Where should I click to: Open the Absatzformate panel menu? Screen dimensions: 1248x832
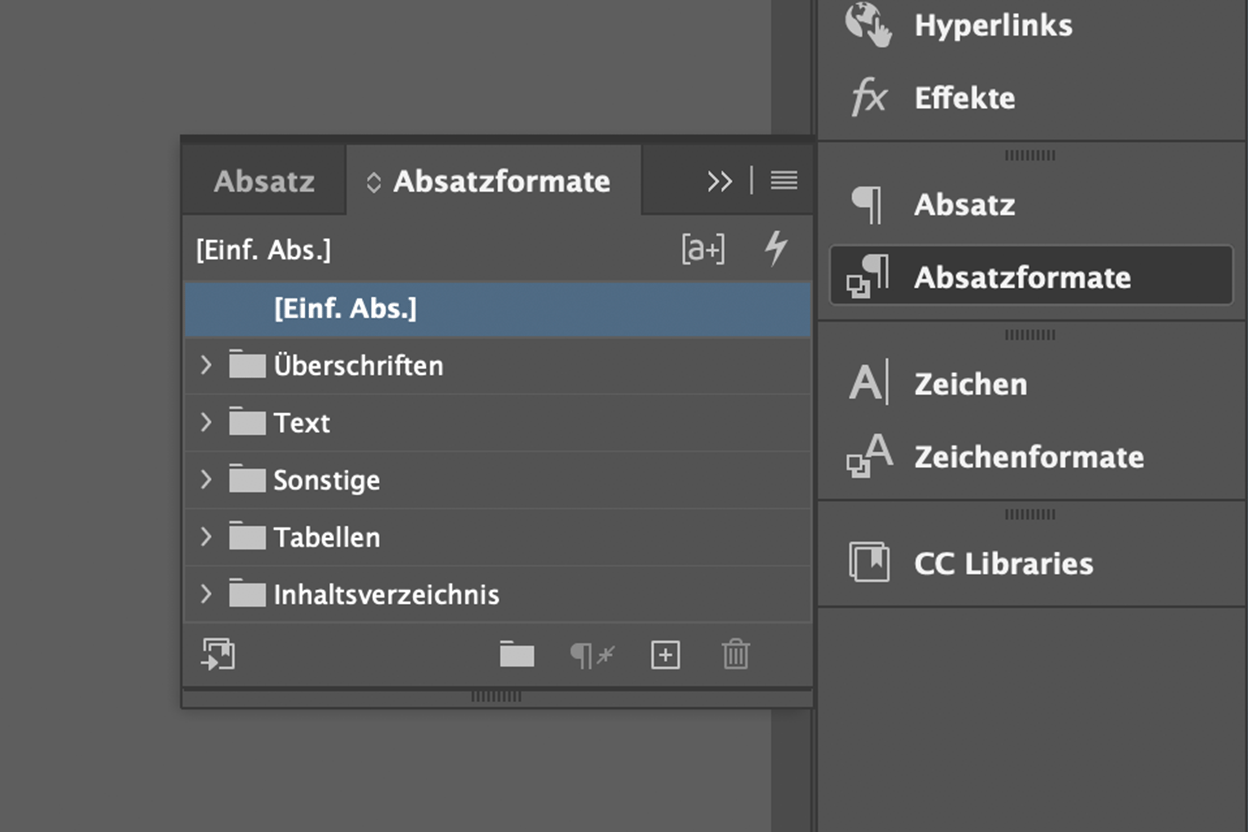pos(784,181)
